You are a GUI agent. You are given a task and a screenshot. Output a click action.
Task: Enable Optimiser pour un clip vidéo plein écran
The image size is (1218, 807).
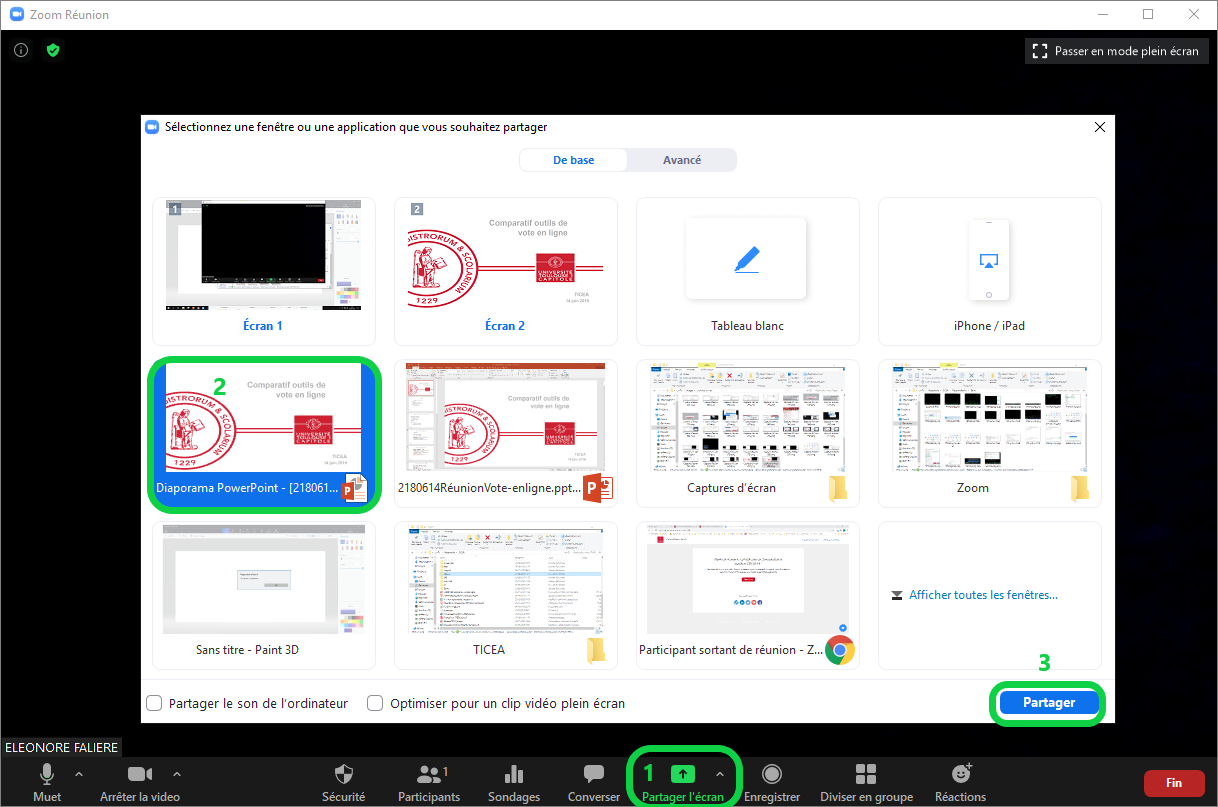[375, 703]
